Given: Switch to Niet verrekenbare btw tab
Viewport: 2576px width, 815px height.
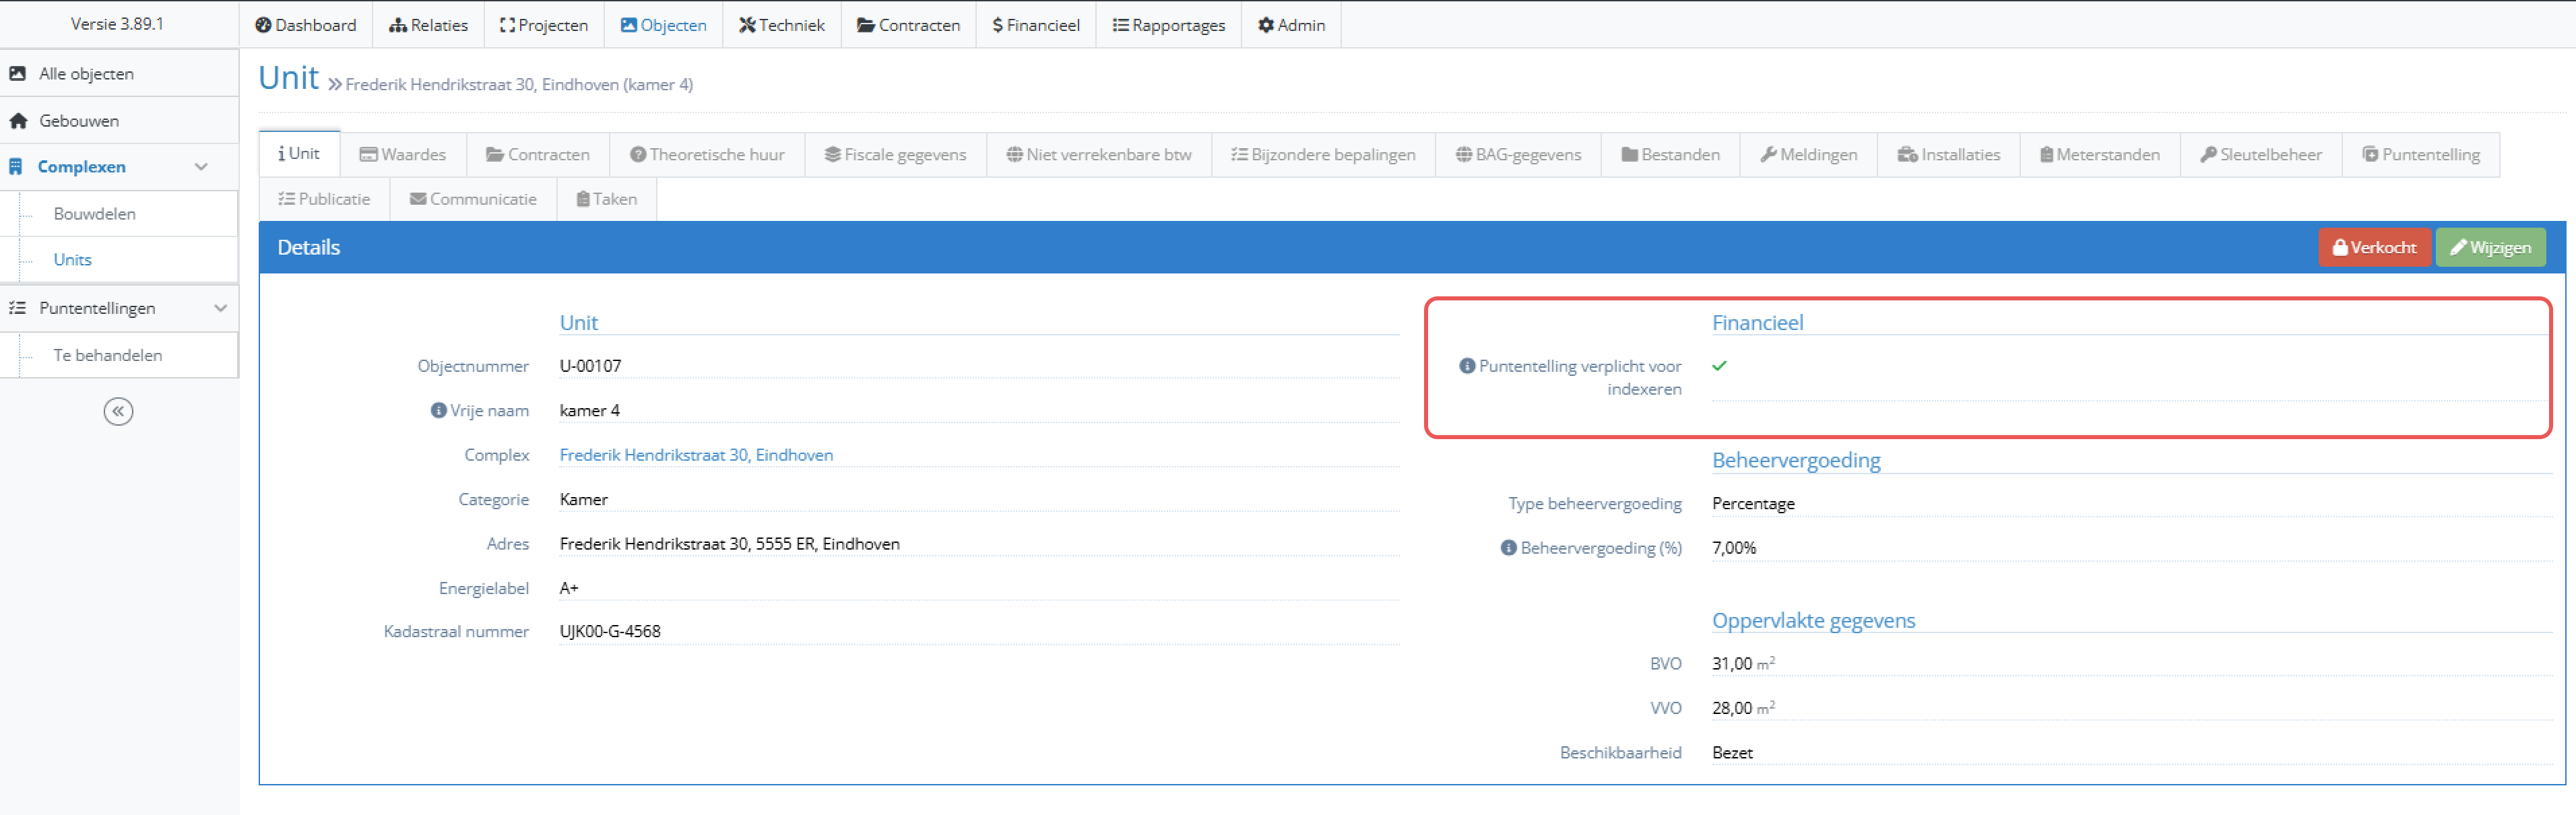Looking at the screenshot, I should click(1099, 154).
